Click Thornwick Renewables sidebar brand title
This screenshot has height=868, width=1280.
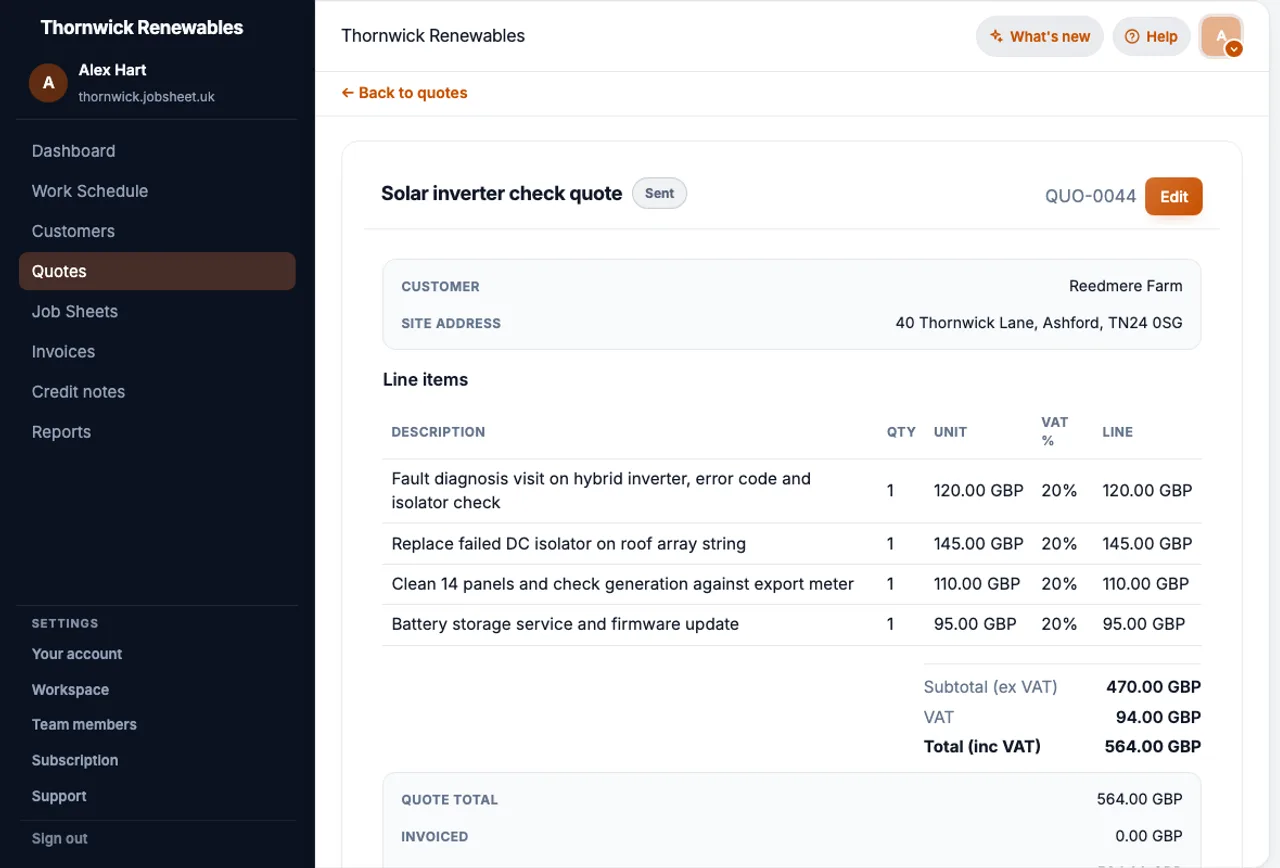[x=142, y=28]
